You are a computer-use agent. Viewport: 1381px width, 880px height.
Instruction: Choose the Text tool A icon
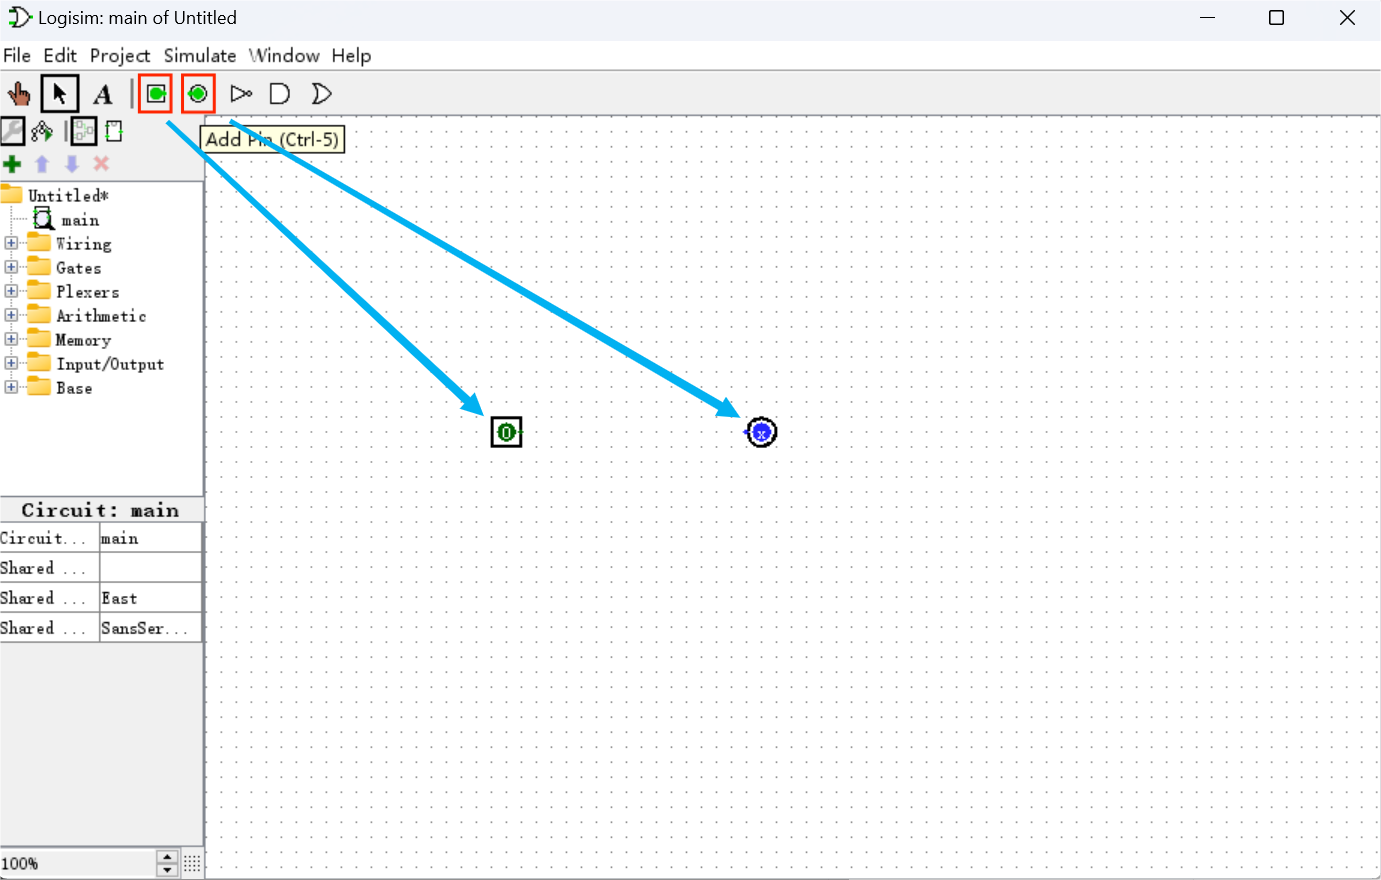tap(103, 94)
